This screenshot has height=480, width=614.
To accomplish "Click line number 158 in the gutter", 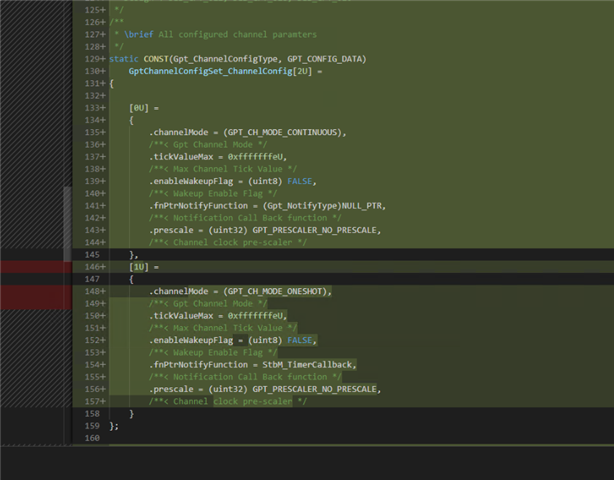I will click(x=92, y=414).
